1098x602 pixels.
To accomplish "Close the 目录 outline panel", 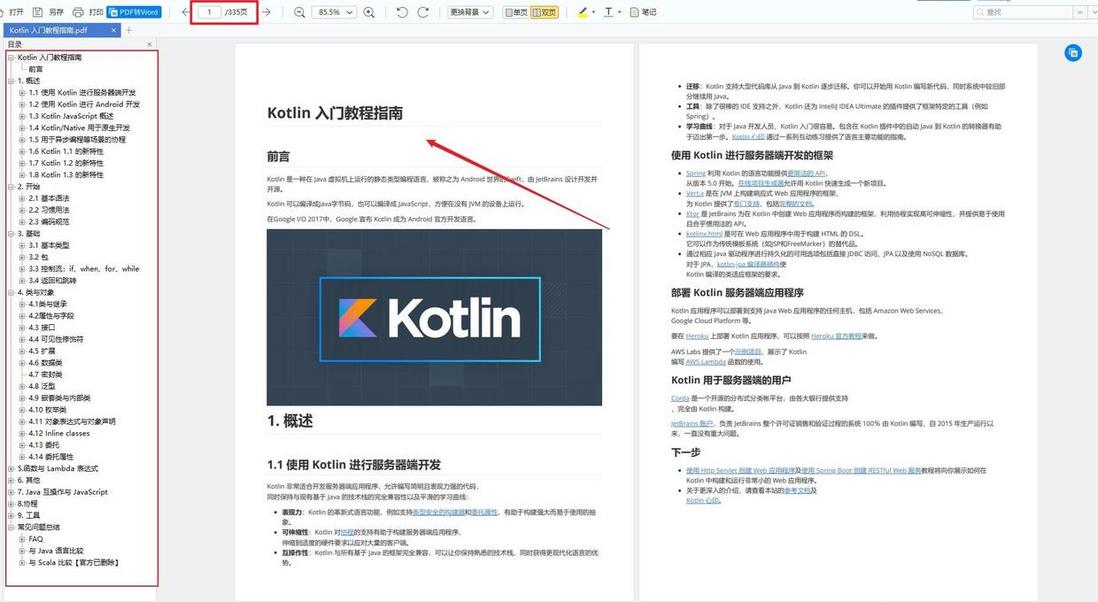I will pyautogui.click(x=149, y=44).
